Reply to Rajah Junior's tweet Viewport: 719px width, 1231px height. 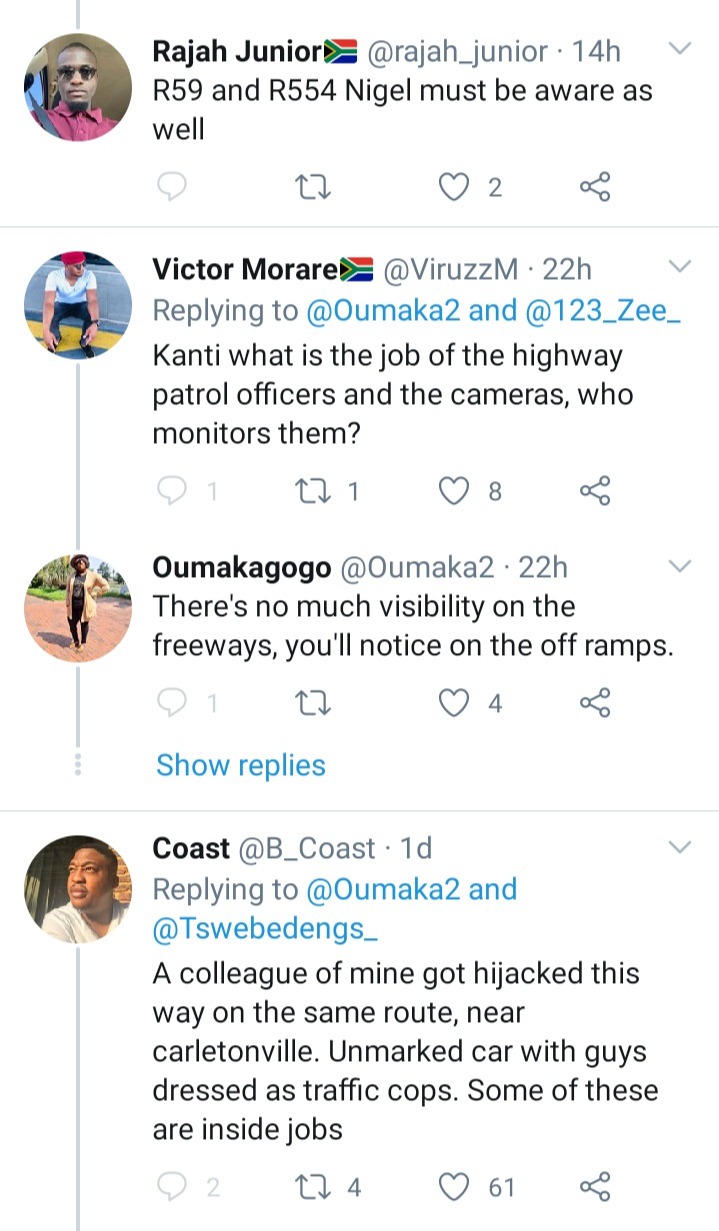tap(173, 186)
